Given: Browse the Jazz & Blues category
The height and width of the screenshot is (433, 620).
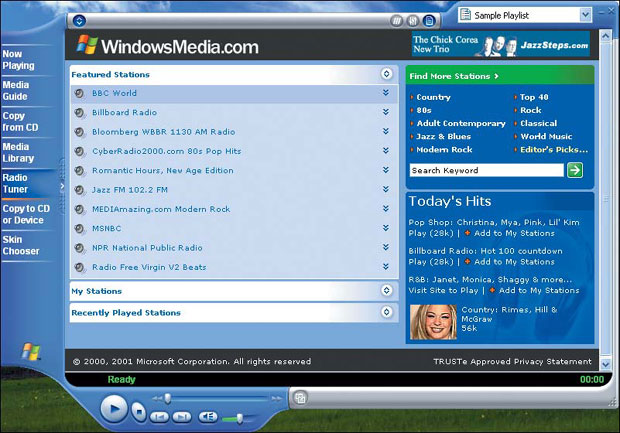Looking at the screenshot, I should pos(443,136).
